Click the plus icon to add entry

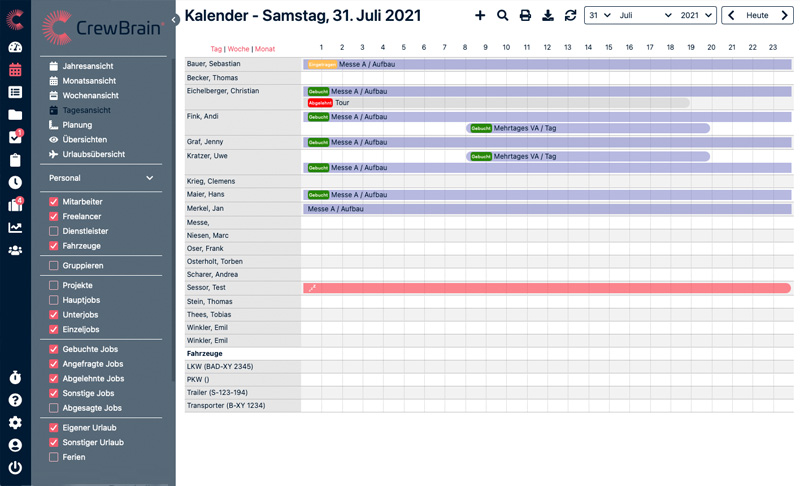pyautogui.click(x=480, y=15)
